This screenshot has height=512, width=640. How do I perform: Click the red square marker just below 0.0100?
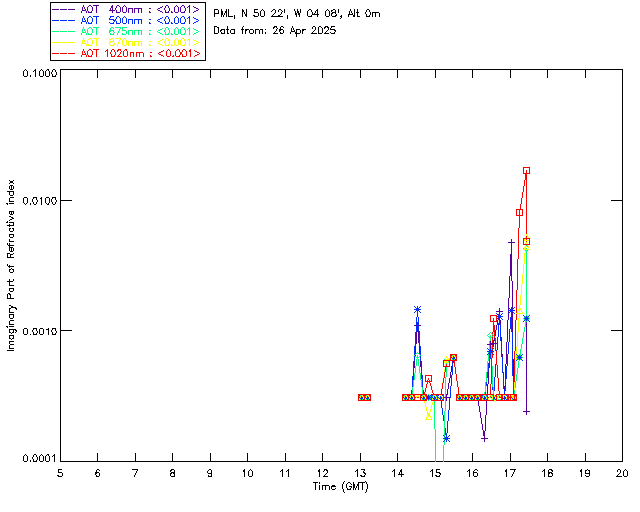click(519, 213)
